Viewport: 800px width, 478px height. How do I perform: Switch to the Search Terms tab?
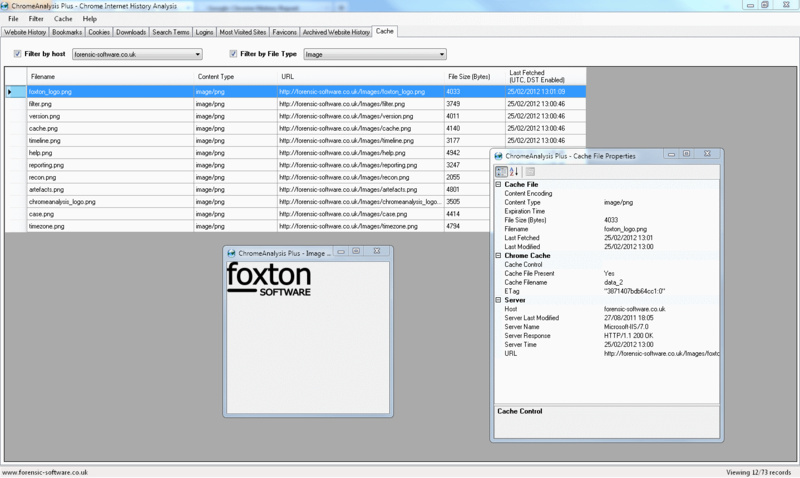(x=170, y=32)
